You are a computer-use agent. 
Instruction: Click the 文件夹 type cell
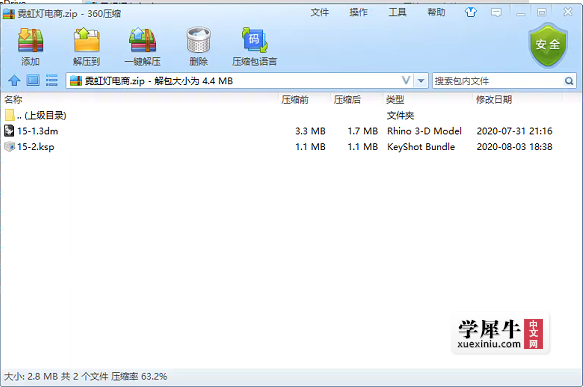tap(400, 115)
